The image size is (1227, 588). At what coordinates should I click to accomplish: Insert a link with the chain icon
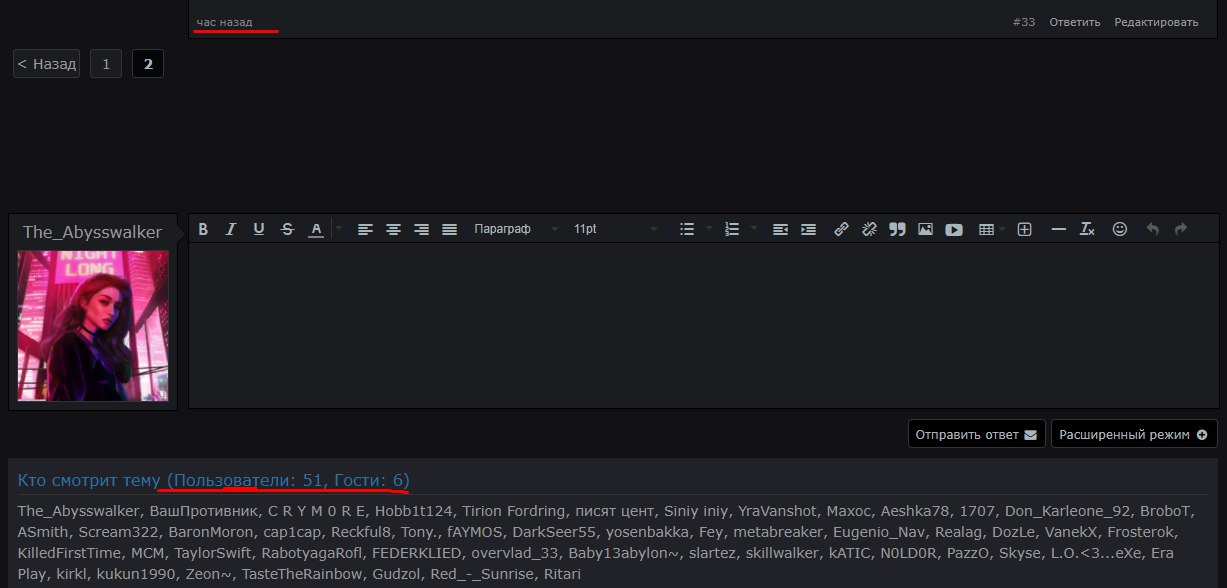[x=841, y=229]
